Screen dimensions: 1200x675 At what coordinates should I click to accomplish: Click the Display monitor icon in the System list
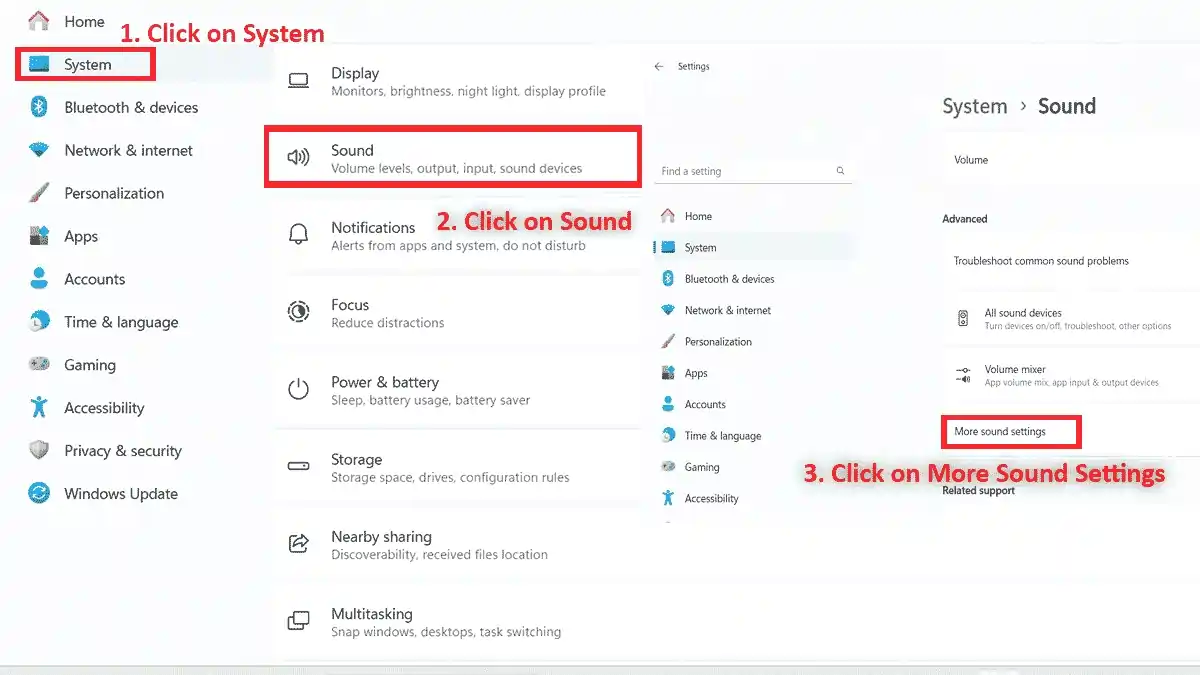click(298, 82)
